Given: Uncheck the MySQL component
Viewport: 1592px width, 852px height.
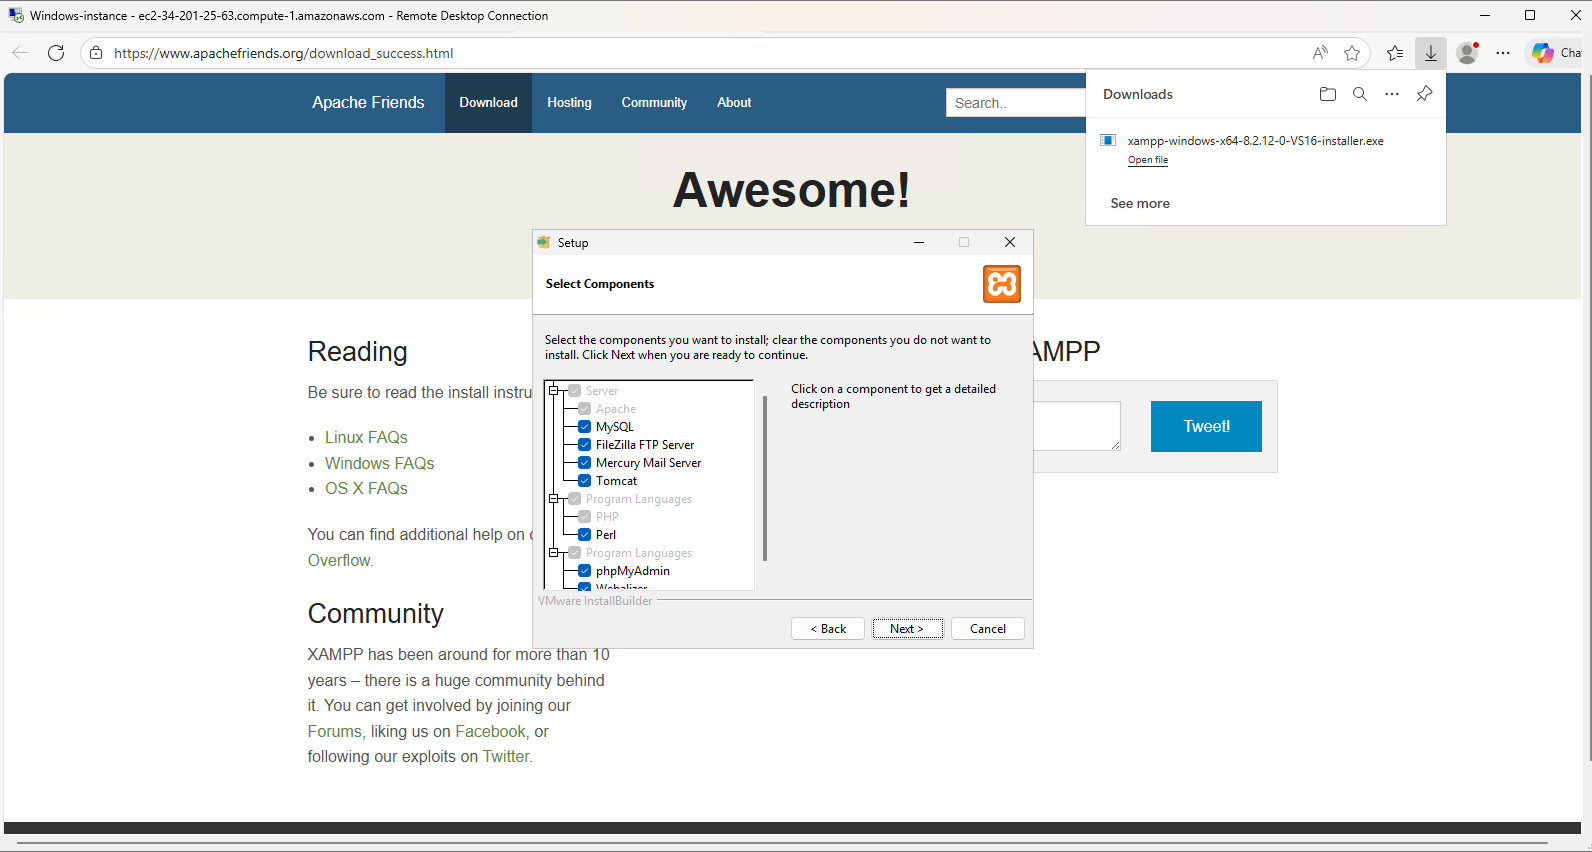Looking at the screenshot, I should (x=585, y=427).
